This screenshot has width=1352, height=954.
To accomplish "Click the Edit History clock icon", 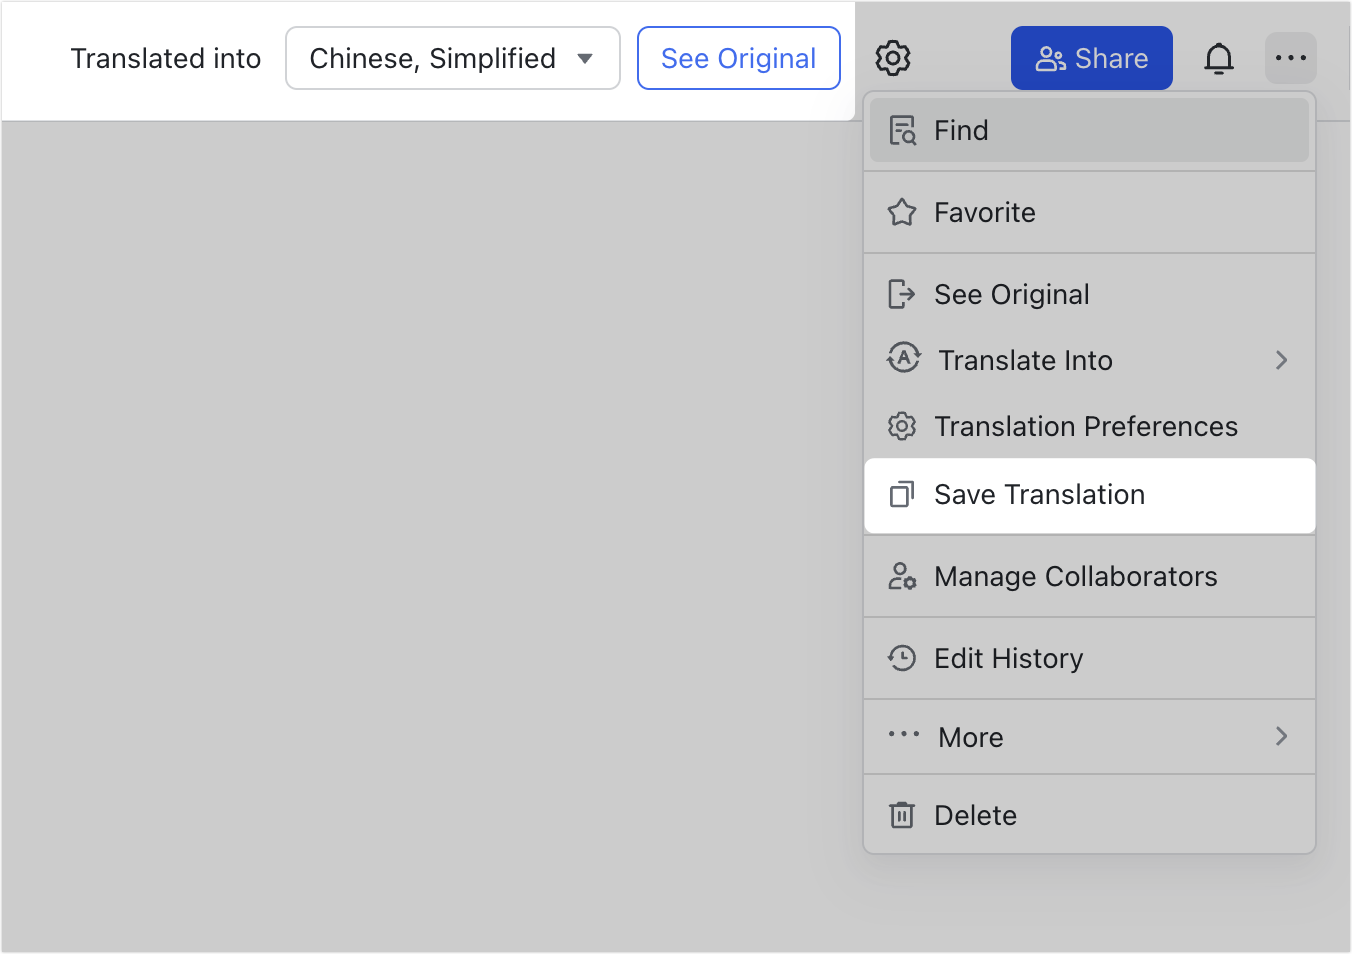I will [x=902, y=658].
